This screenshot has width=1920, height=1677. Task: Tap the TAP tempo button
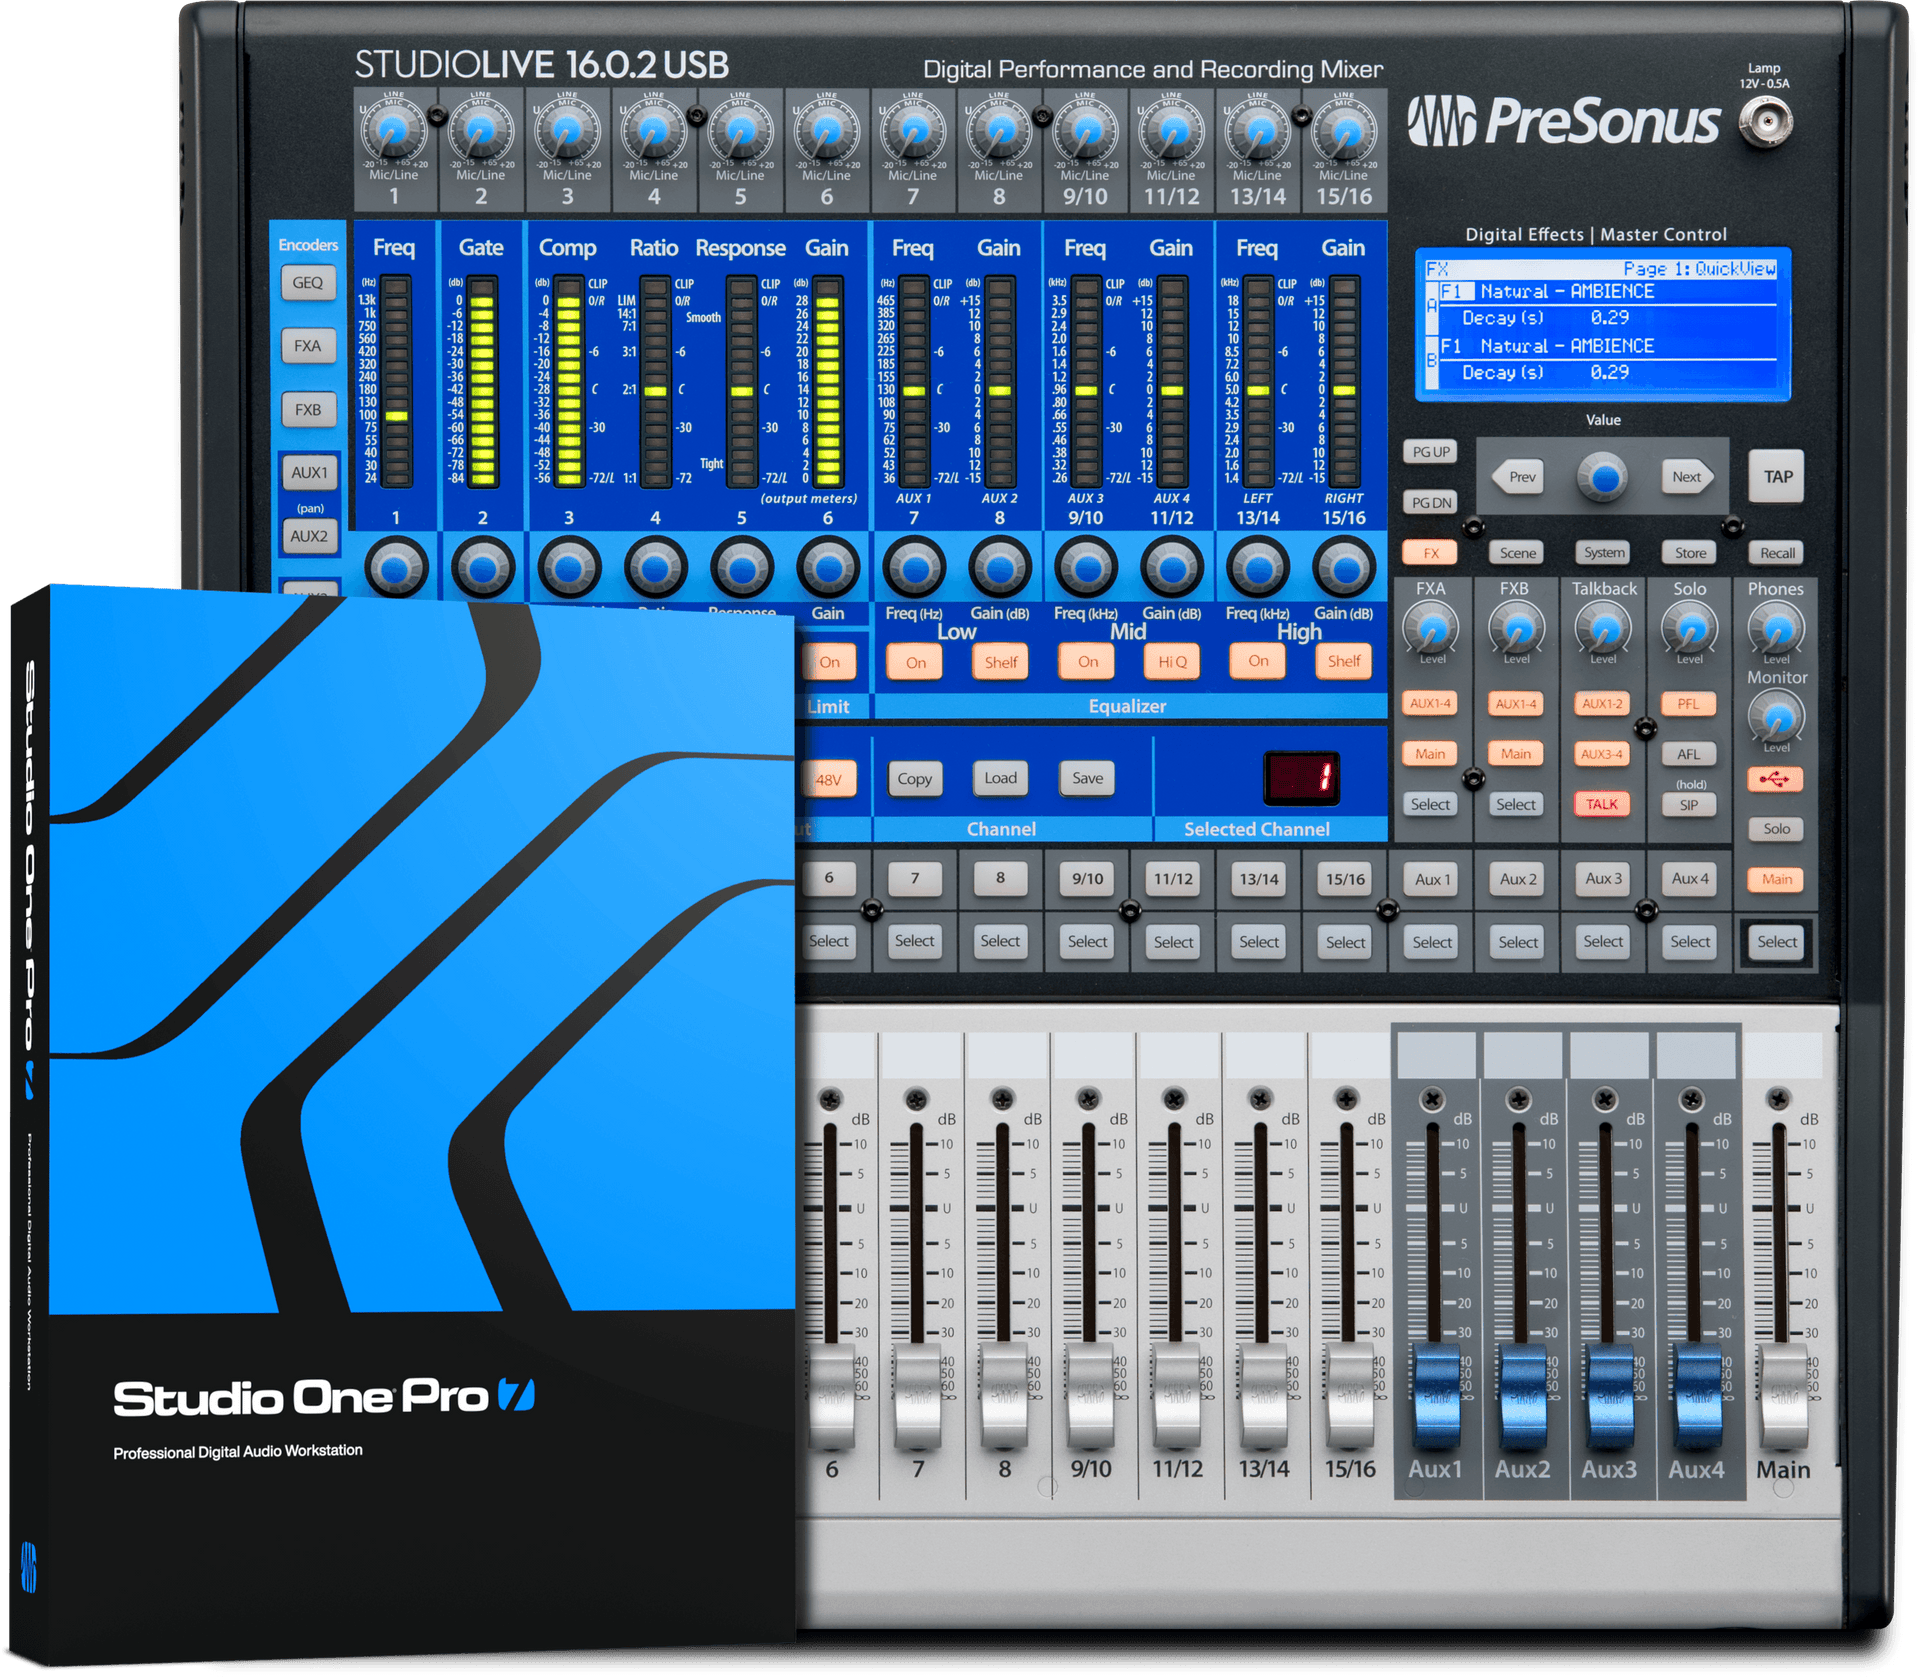[x=1779, y=476]
